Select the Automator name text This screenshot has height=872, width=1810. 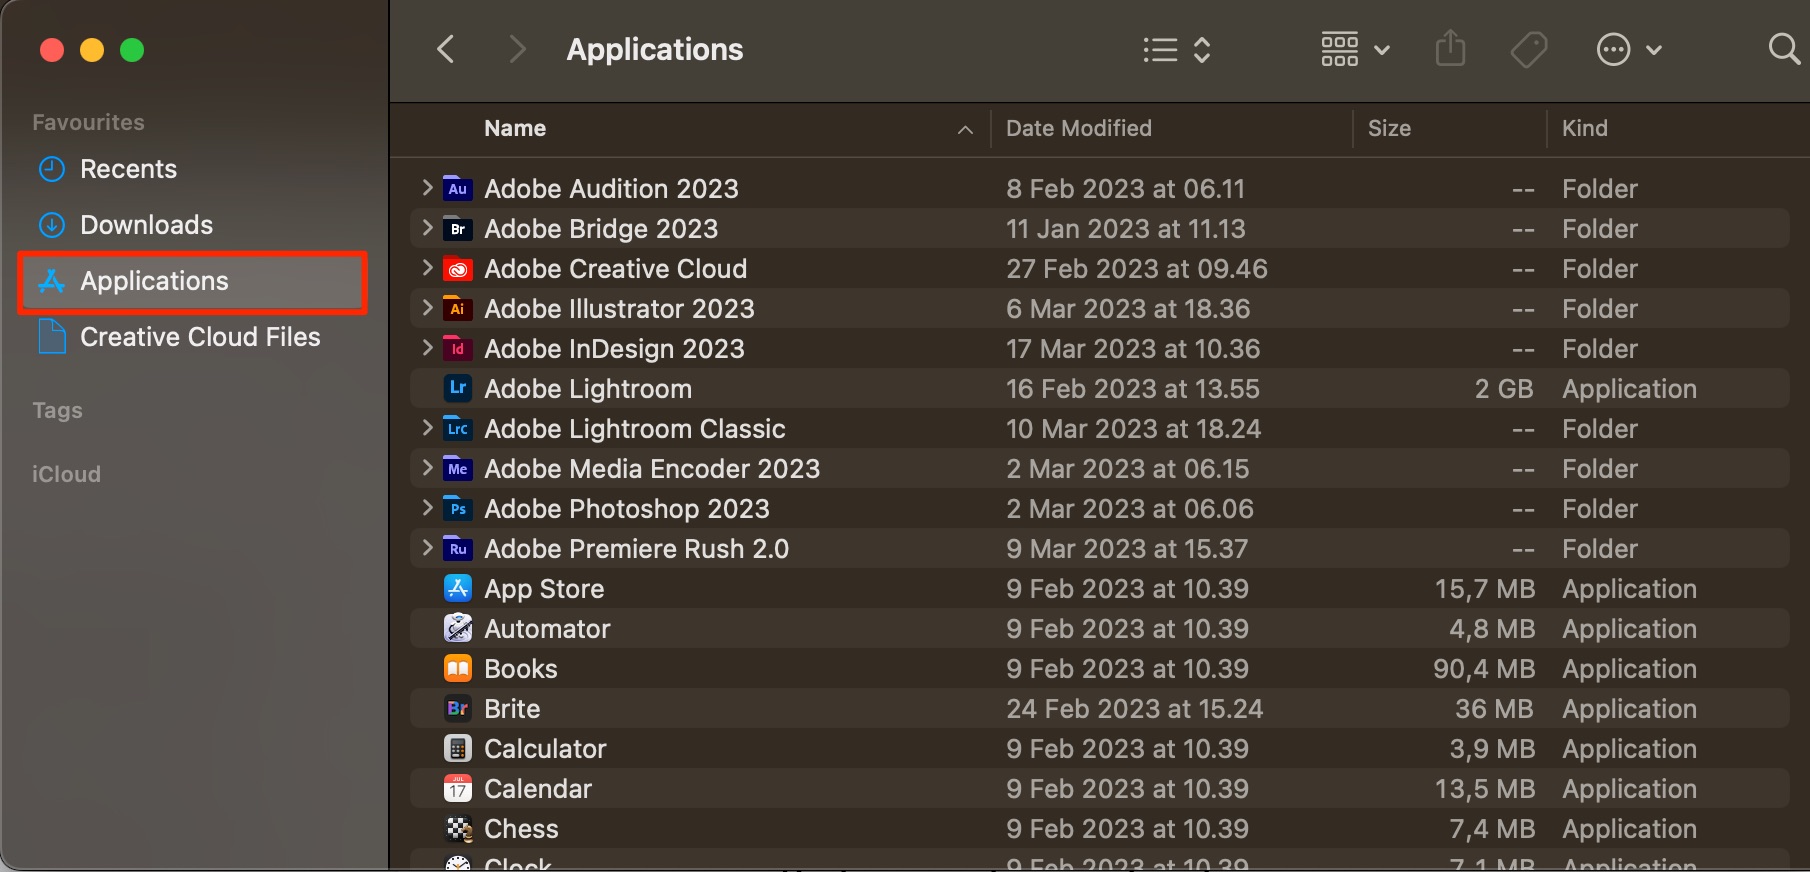[547, 629]
